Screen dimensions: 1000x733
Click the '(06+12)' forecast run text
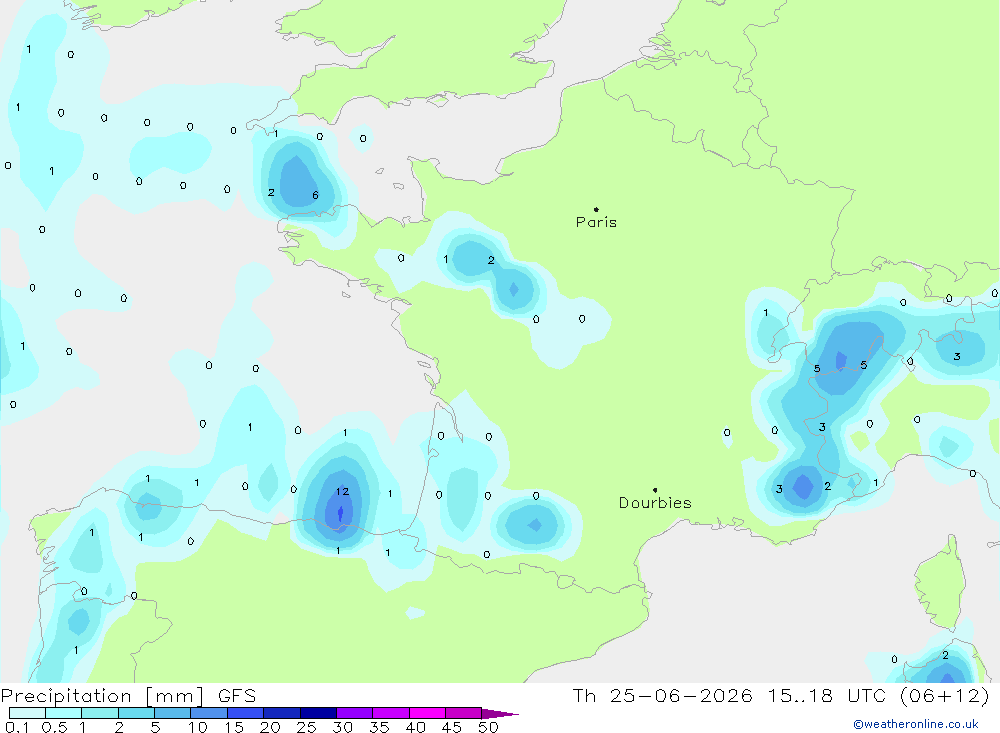pyautogui.click(x=945, y=696)
